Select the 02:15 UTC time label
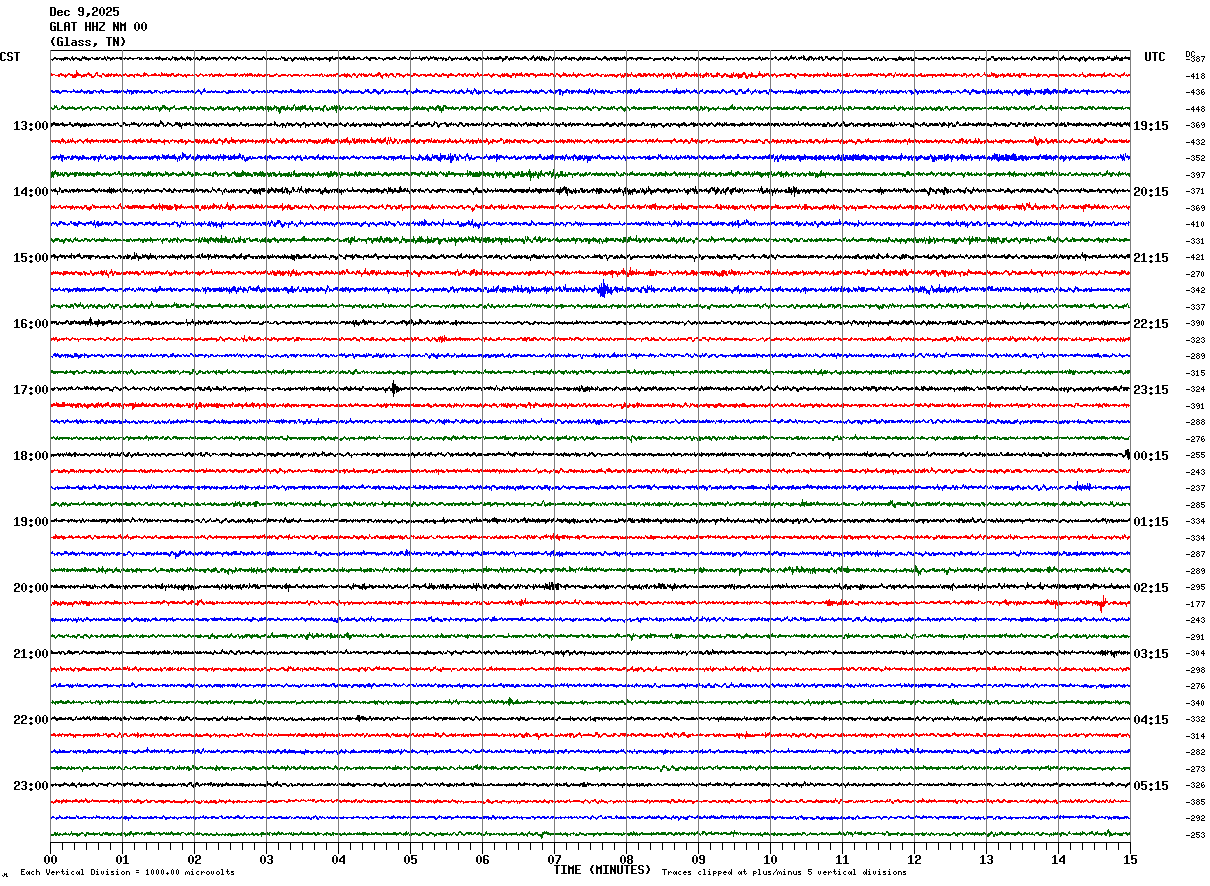 pyautogui.click(x=1150, y=588)
